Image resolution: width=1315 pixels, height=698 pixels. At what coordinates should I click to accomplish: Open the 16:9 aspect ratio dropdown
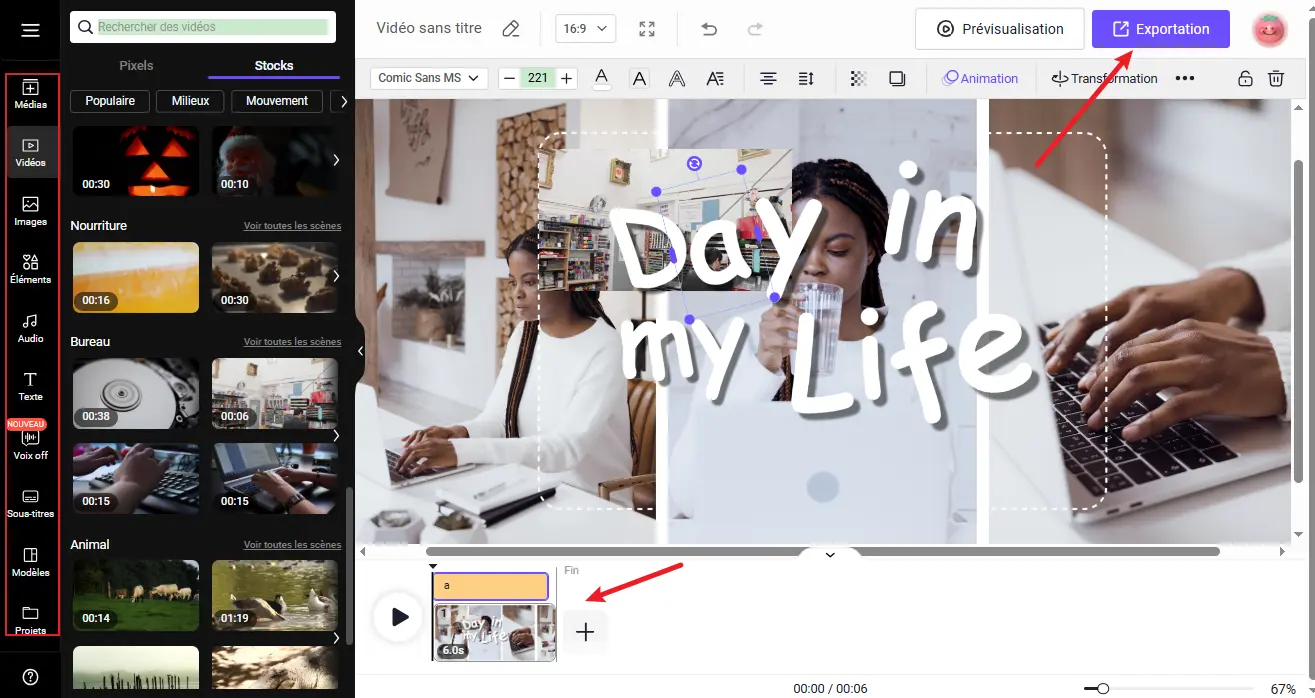585,29
